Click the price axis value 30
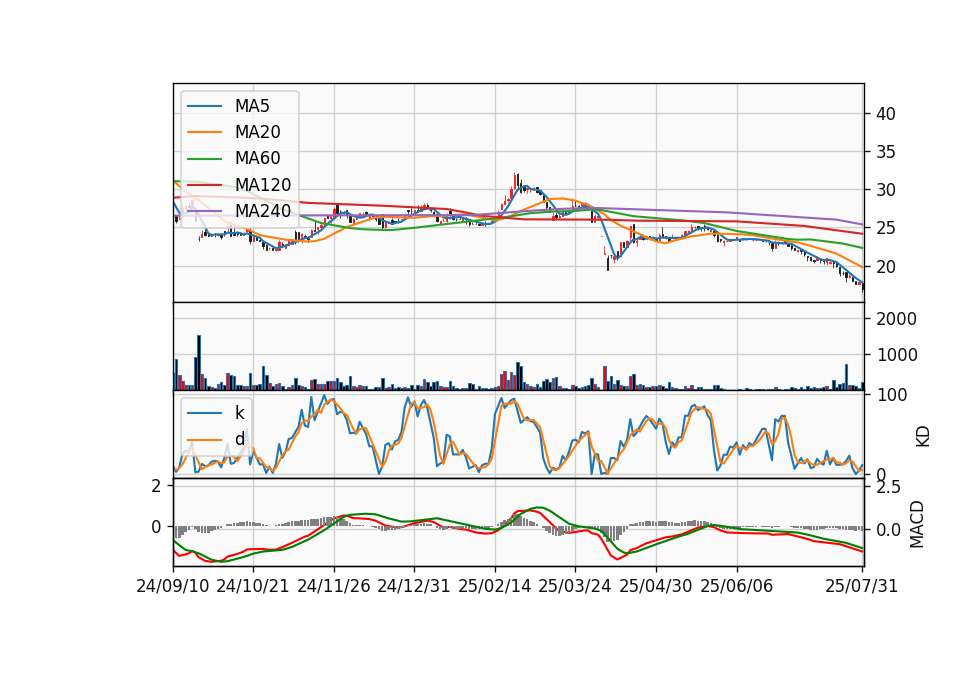Screen dimensions: 960x690 [x=885, y=190]
